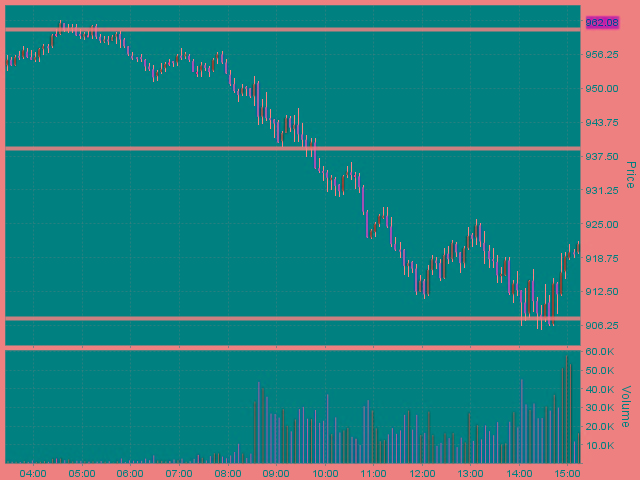The width and height of the screenshot is (640, 480).
Task: Select the bottom horizontal line near 907.5
Action: pyautogui.click(x=293, y=318)
